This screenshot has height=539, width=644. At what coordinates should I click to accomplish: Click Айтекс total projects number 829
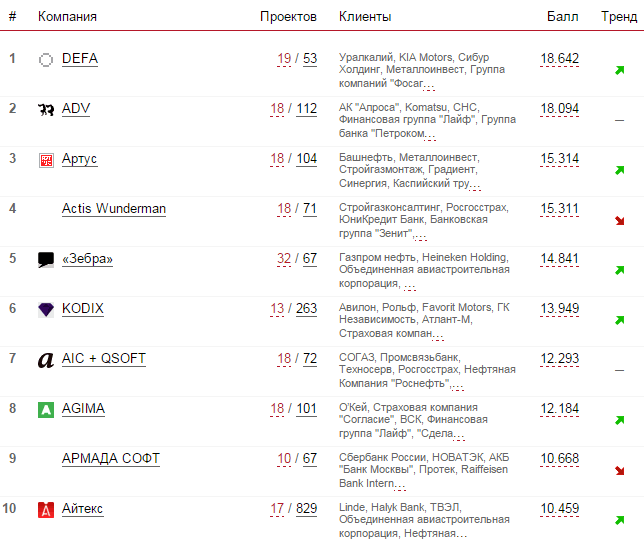[x=306, y=509]
